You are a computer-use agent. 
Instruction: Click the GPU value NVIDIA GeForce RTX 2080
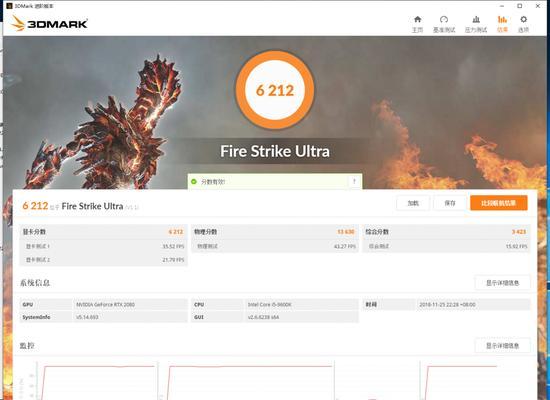click(106, 305)
